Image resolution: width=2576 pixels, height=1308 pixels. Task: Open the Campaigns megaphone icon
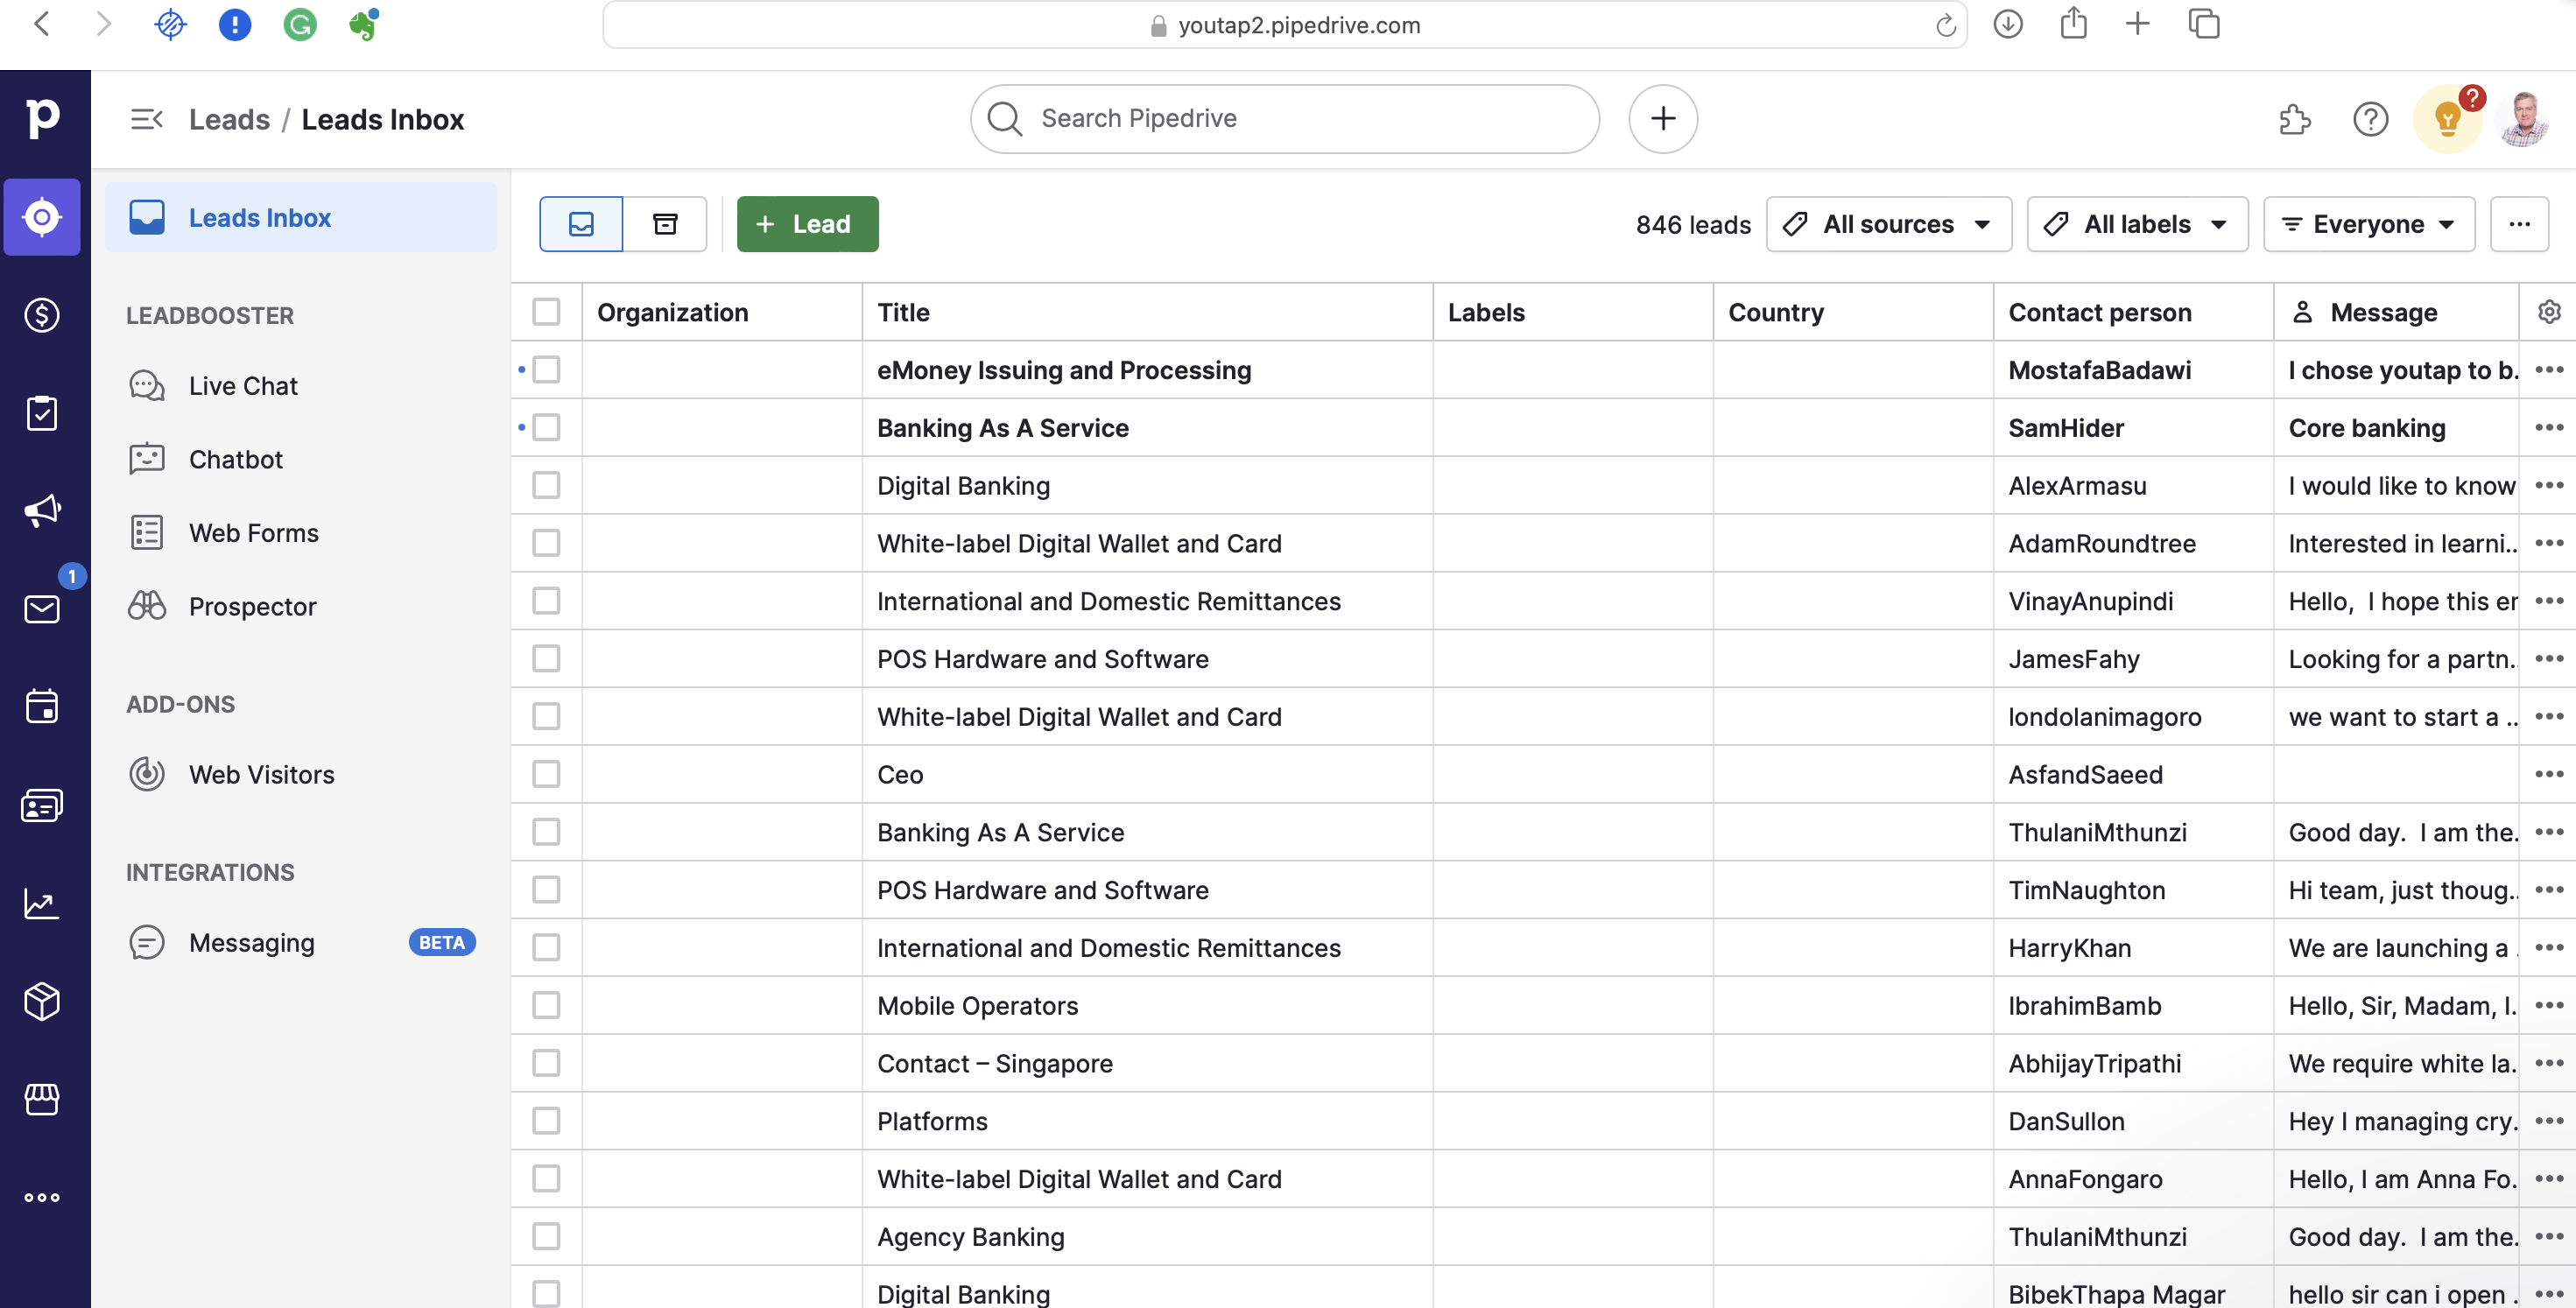(x=42, y=511)
